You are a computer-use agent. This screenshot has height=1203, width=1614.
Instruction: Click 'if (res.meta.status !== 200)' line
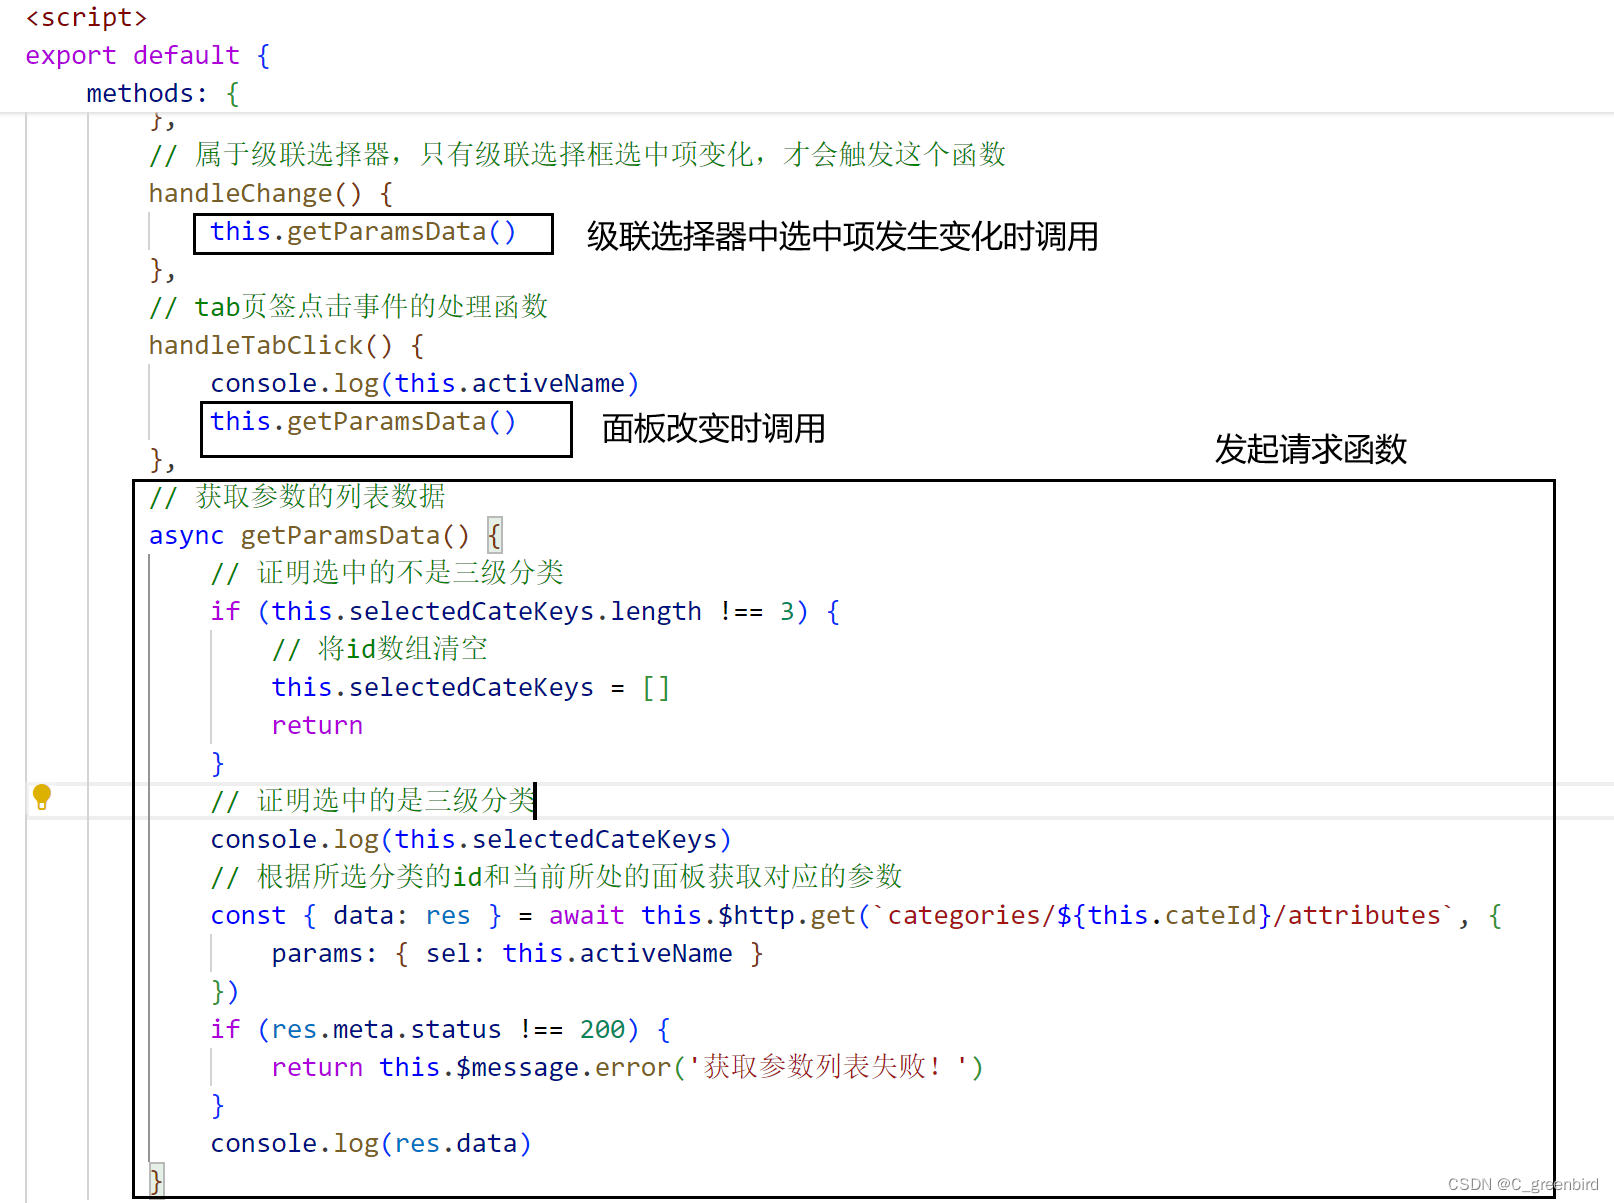(x=440, y=1029)
